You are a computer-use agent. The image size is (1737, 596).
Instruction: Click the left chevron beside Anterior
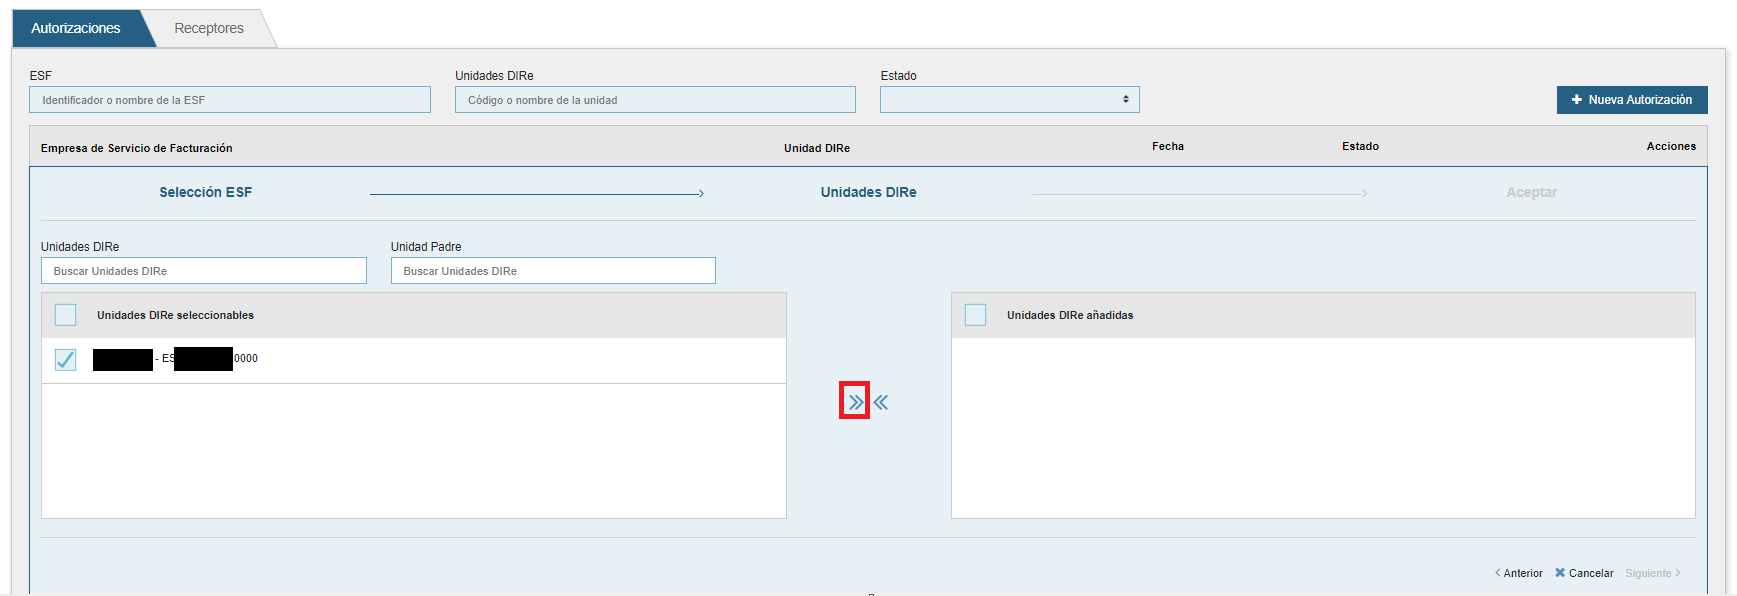1497,573
